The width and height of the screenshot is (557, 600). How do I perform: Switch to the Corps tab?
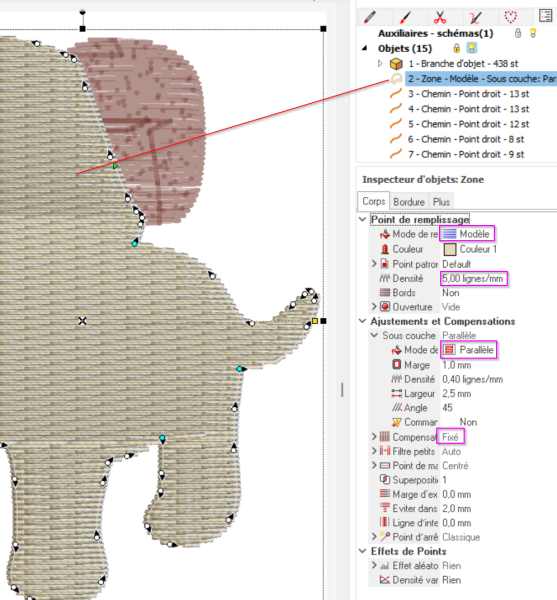[374, 201]
